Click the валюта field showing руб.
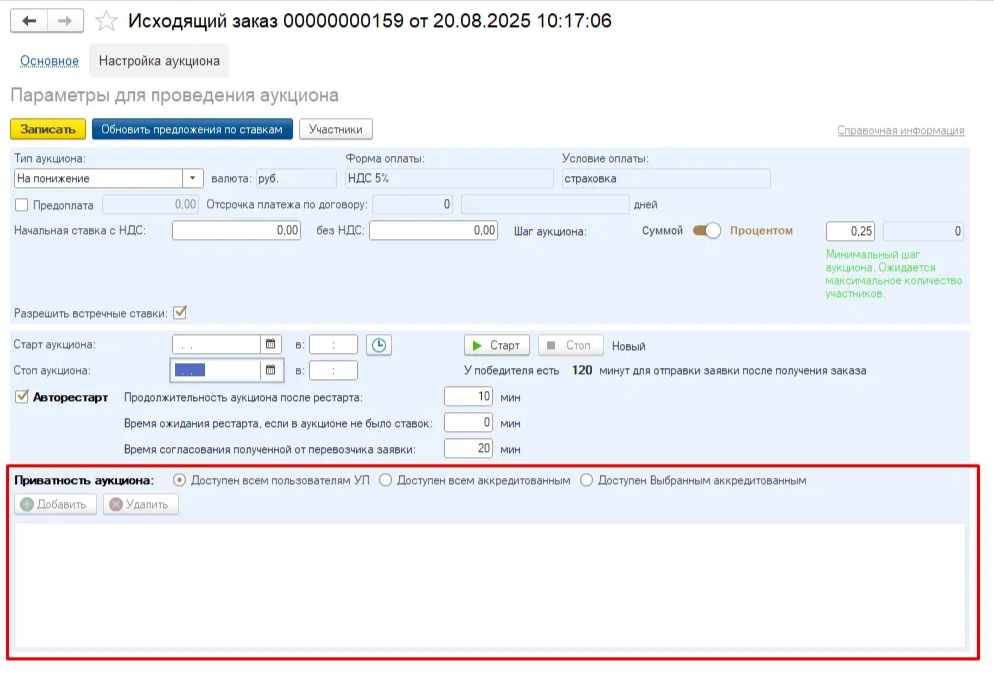Image resolution: width=994 pixels, height=674 pixels. coord(296,178)
